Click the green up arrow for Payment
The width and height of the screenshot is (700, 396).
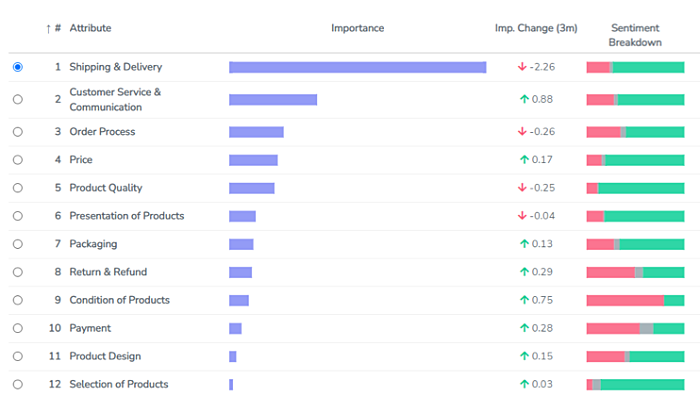tap(524, 328)
